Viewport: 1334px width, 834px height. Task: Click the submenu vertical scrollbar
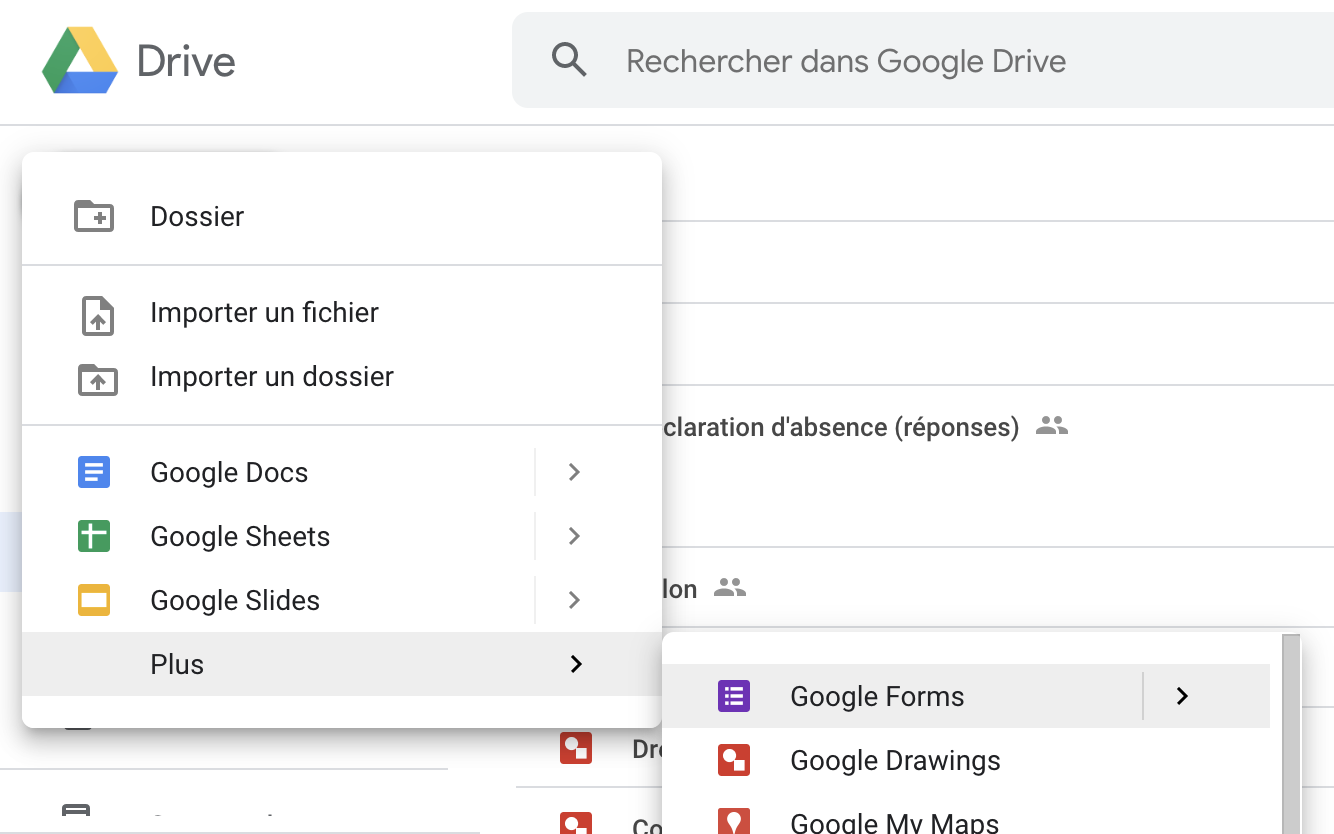tap(1291, 734)
